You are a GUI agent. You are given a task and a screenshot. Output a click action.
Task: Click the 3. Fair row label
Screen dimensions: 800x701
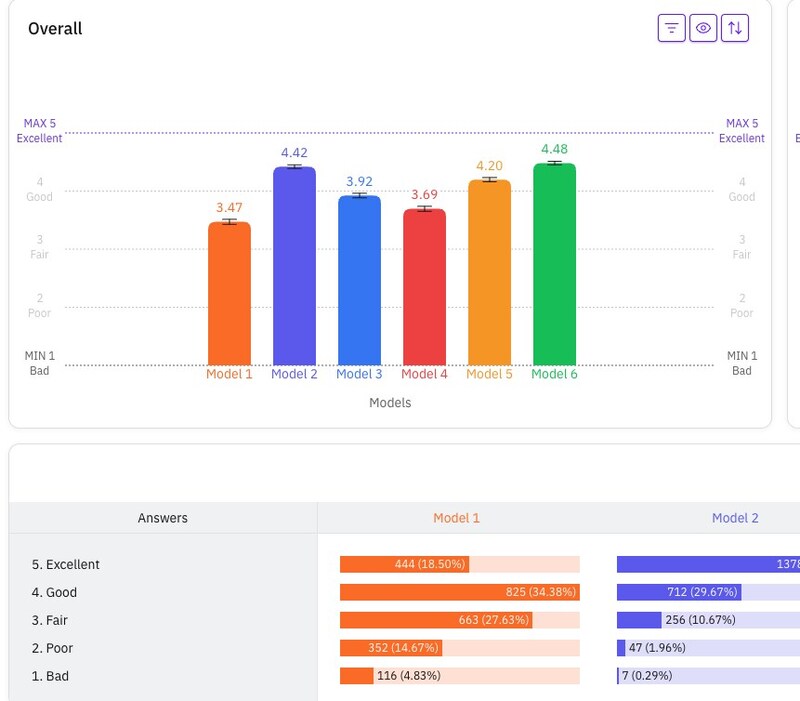[49, 620]
